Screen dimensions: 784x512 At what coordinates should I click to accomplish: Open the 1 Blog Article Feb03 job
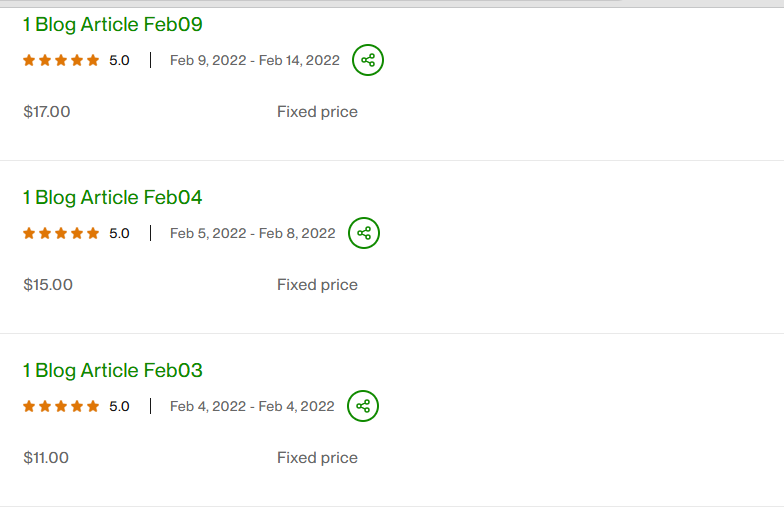112,371
